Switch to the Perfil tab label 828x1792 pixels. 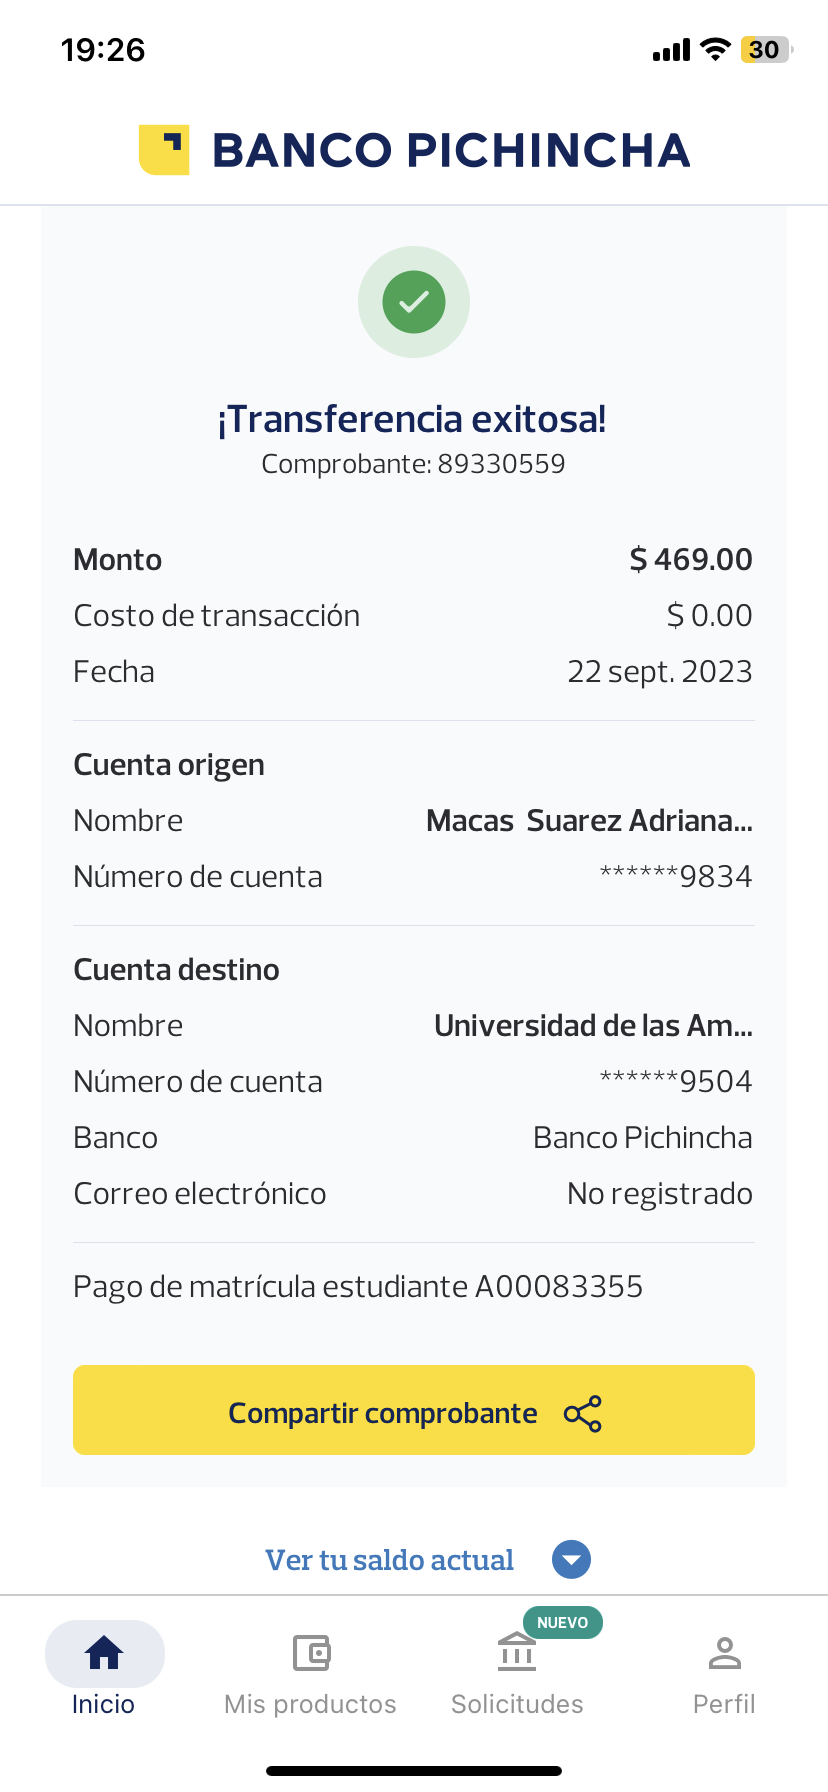724,1704
